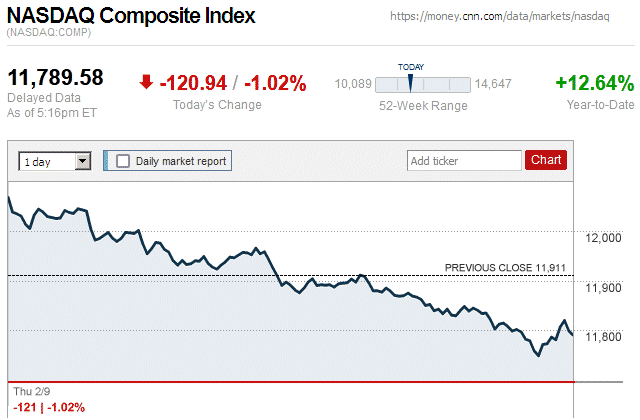Click the 11,900 axis label
The height and width of the screenshot is (420, 640).
[x=603, y=288]
